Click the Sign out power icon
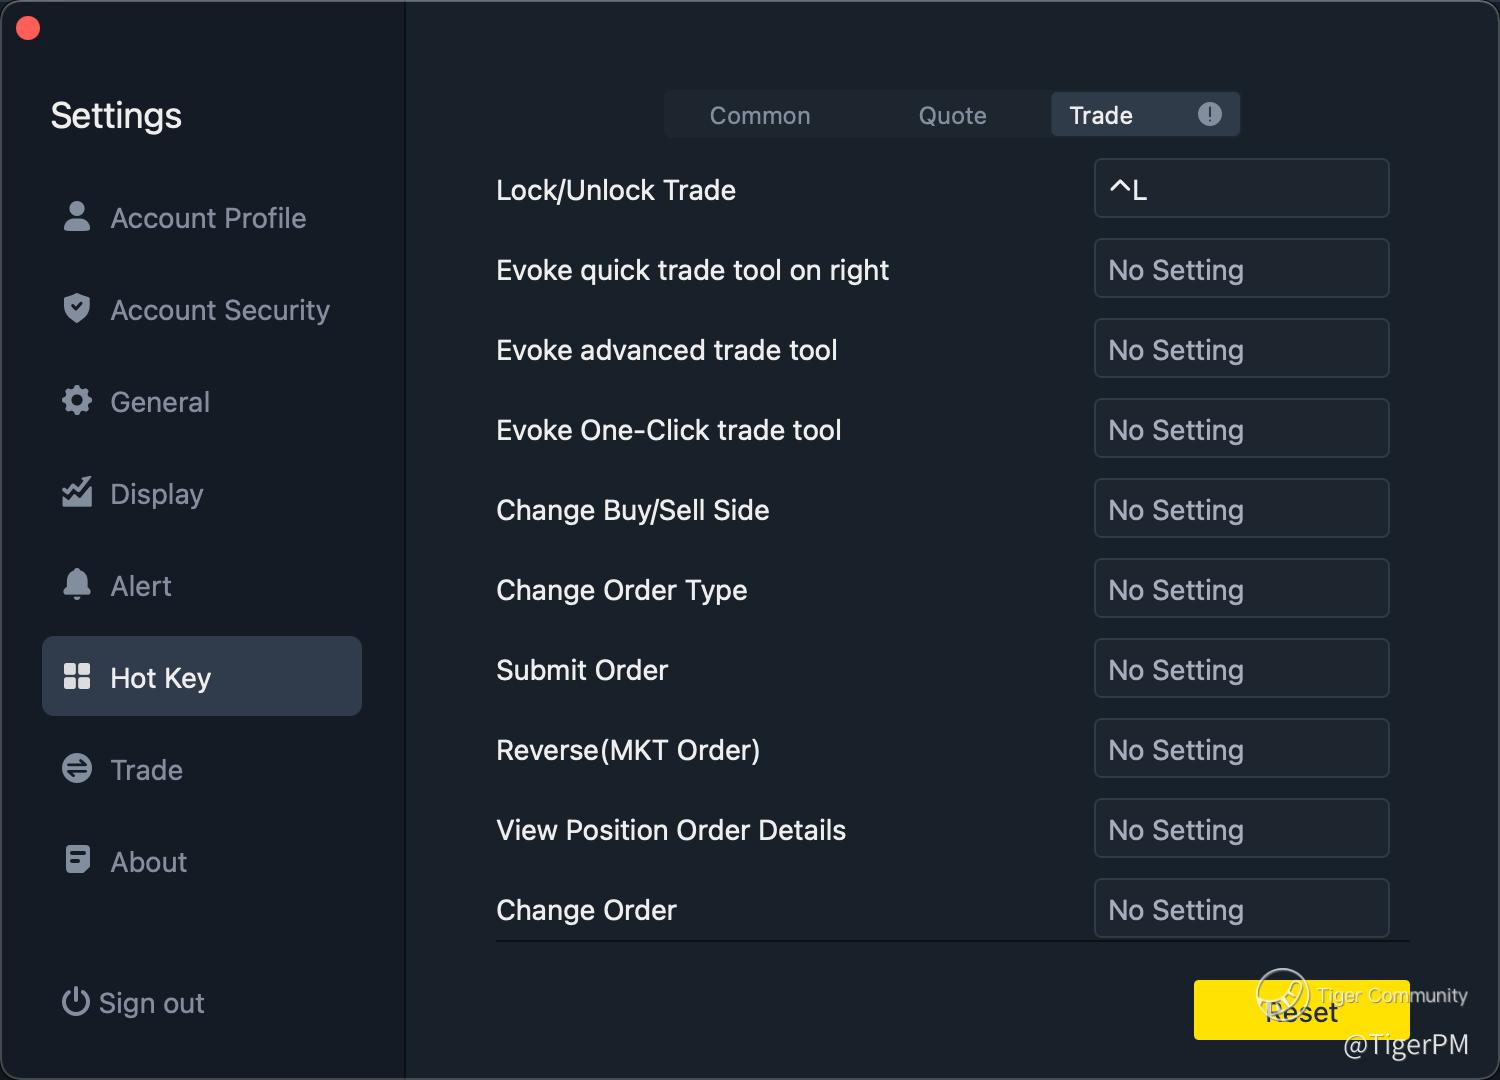The image size is (1500, 1080). [75, 1001]
